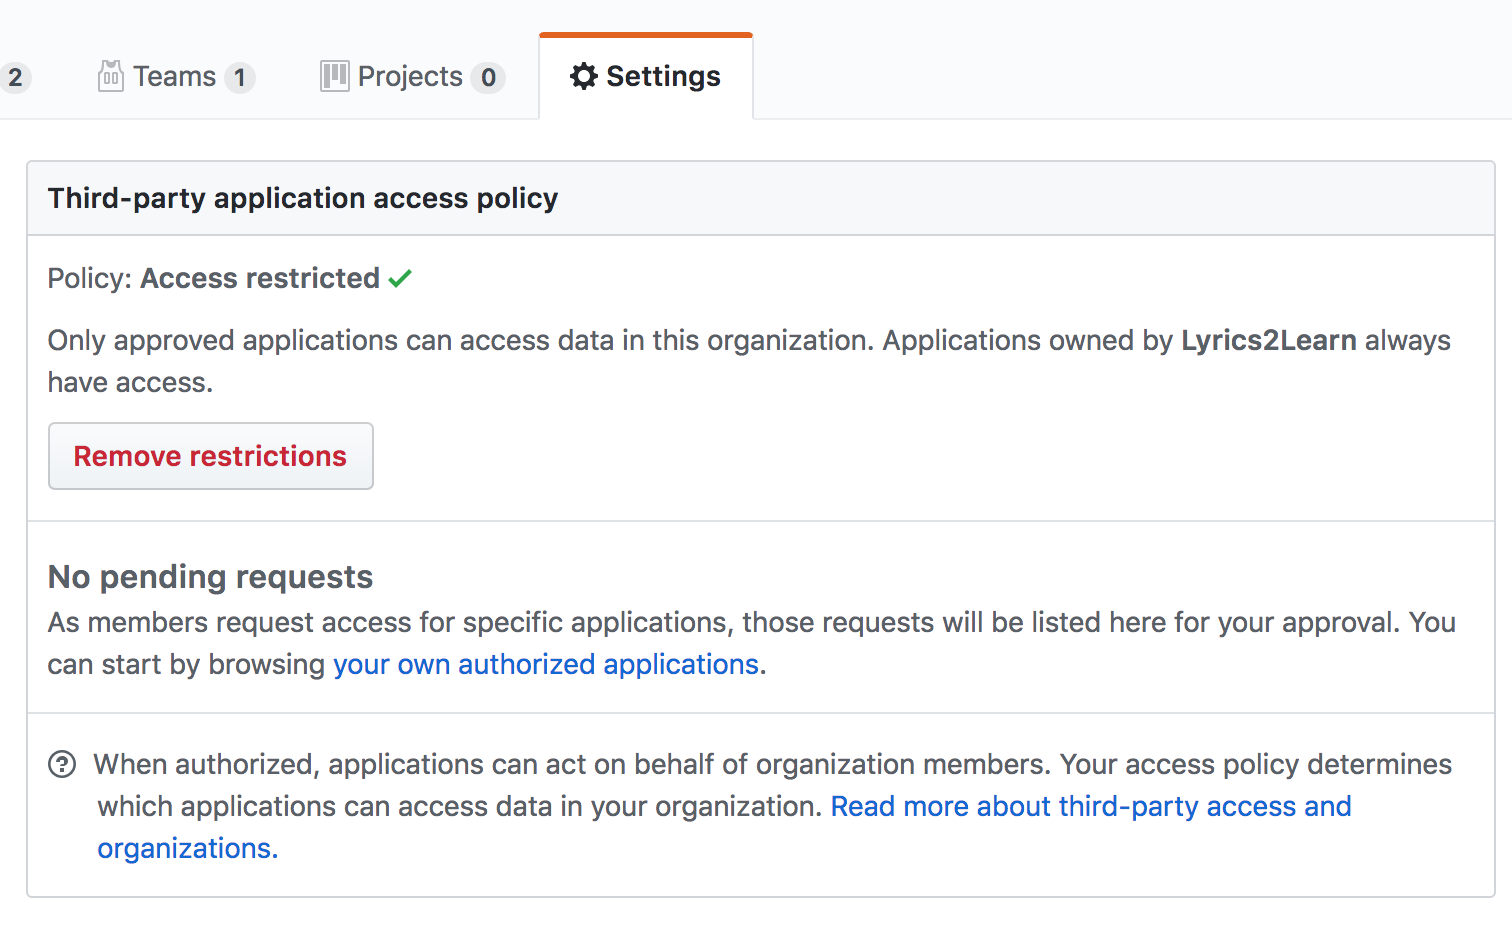Click the Teams jersey icon
The image size is (1512, 926).
(x=111, y=76)
